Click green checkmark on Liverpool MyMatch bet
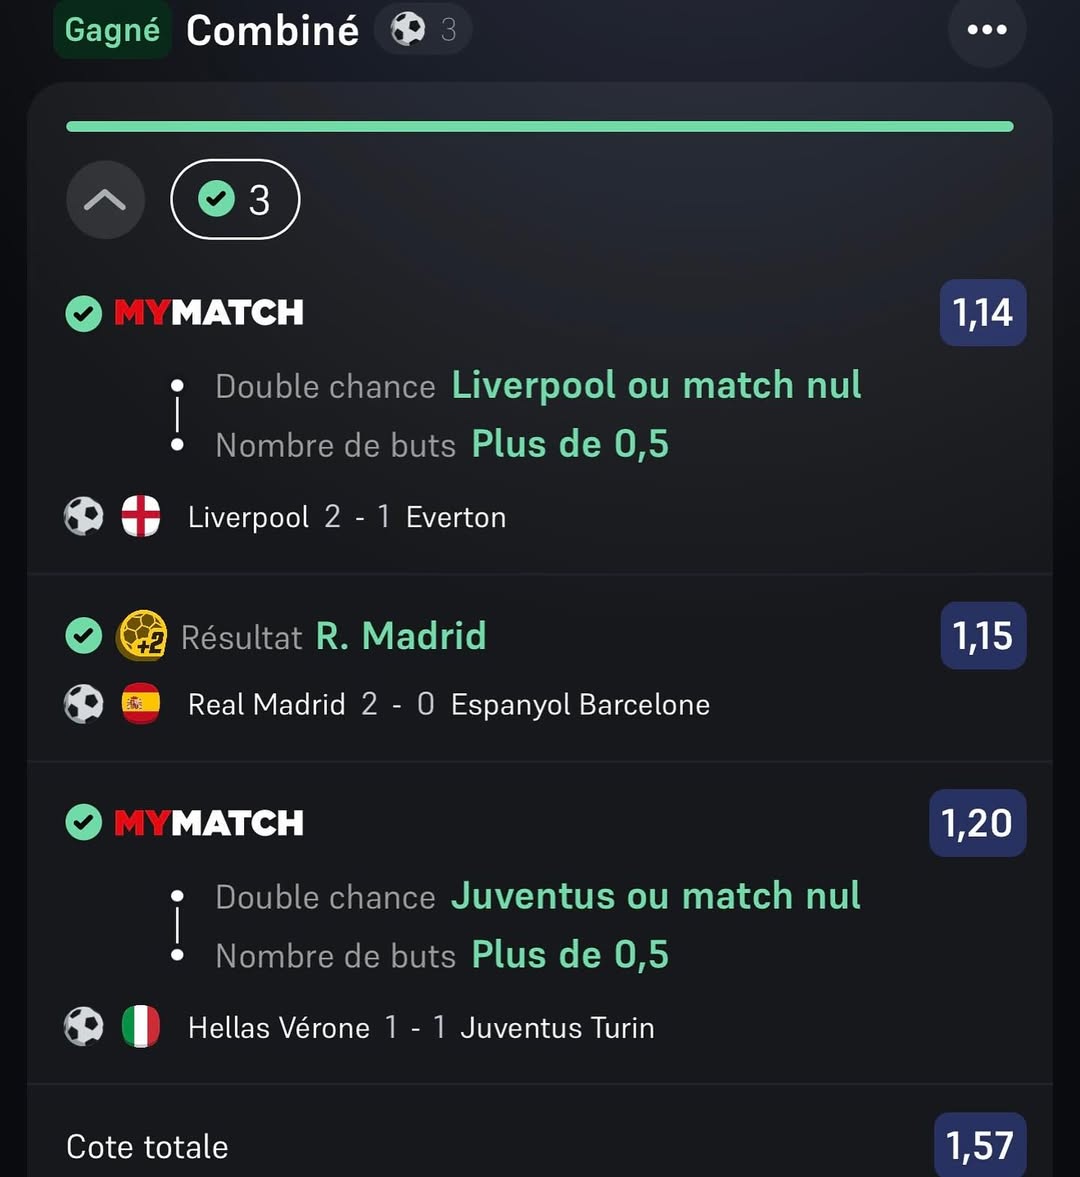This screenshot has width=1080, height=1177. tap(84, 313)
